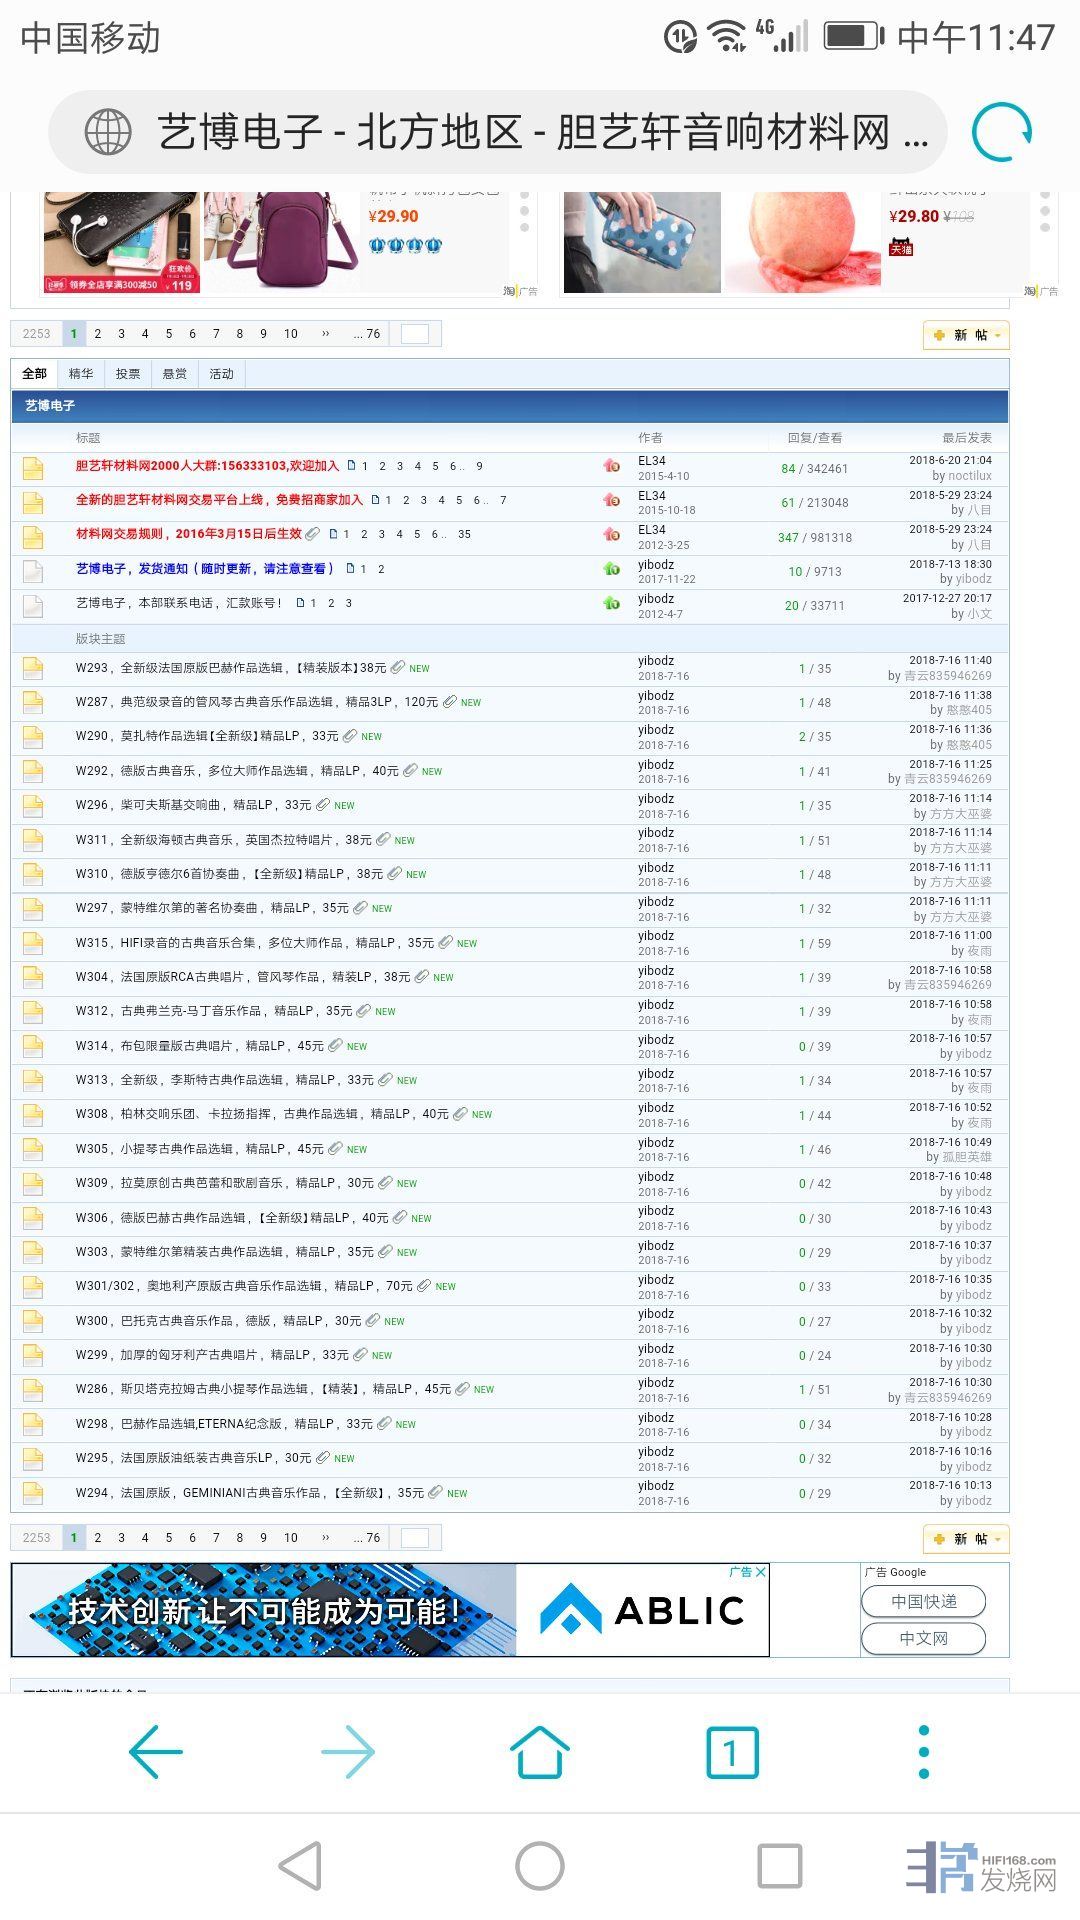Click the 中国快递 ad button

pyautogui.click(x=923, y=1601)
